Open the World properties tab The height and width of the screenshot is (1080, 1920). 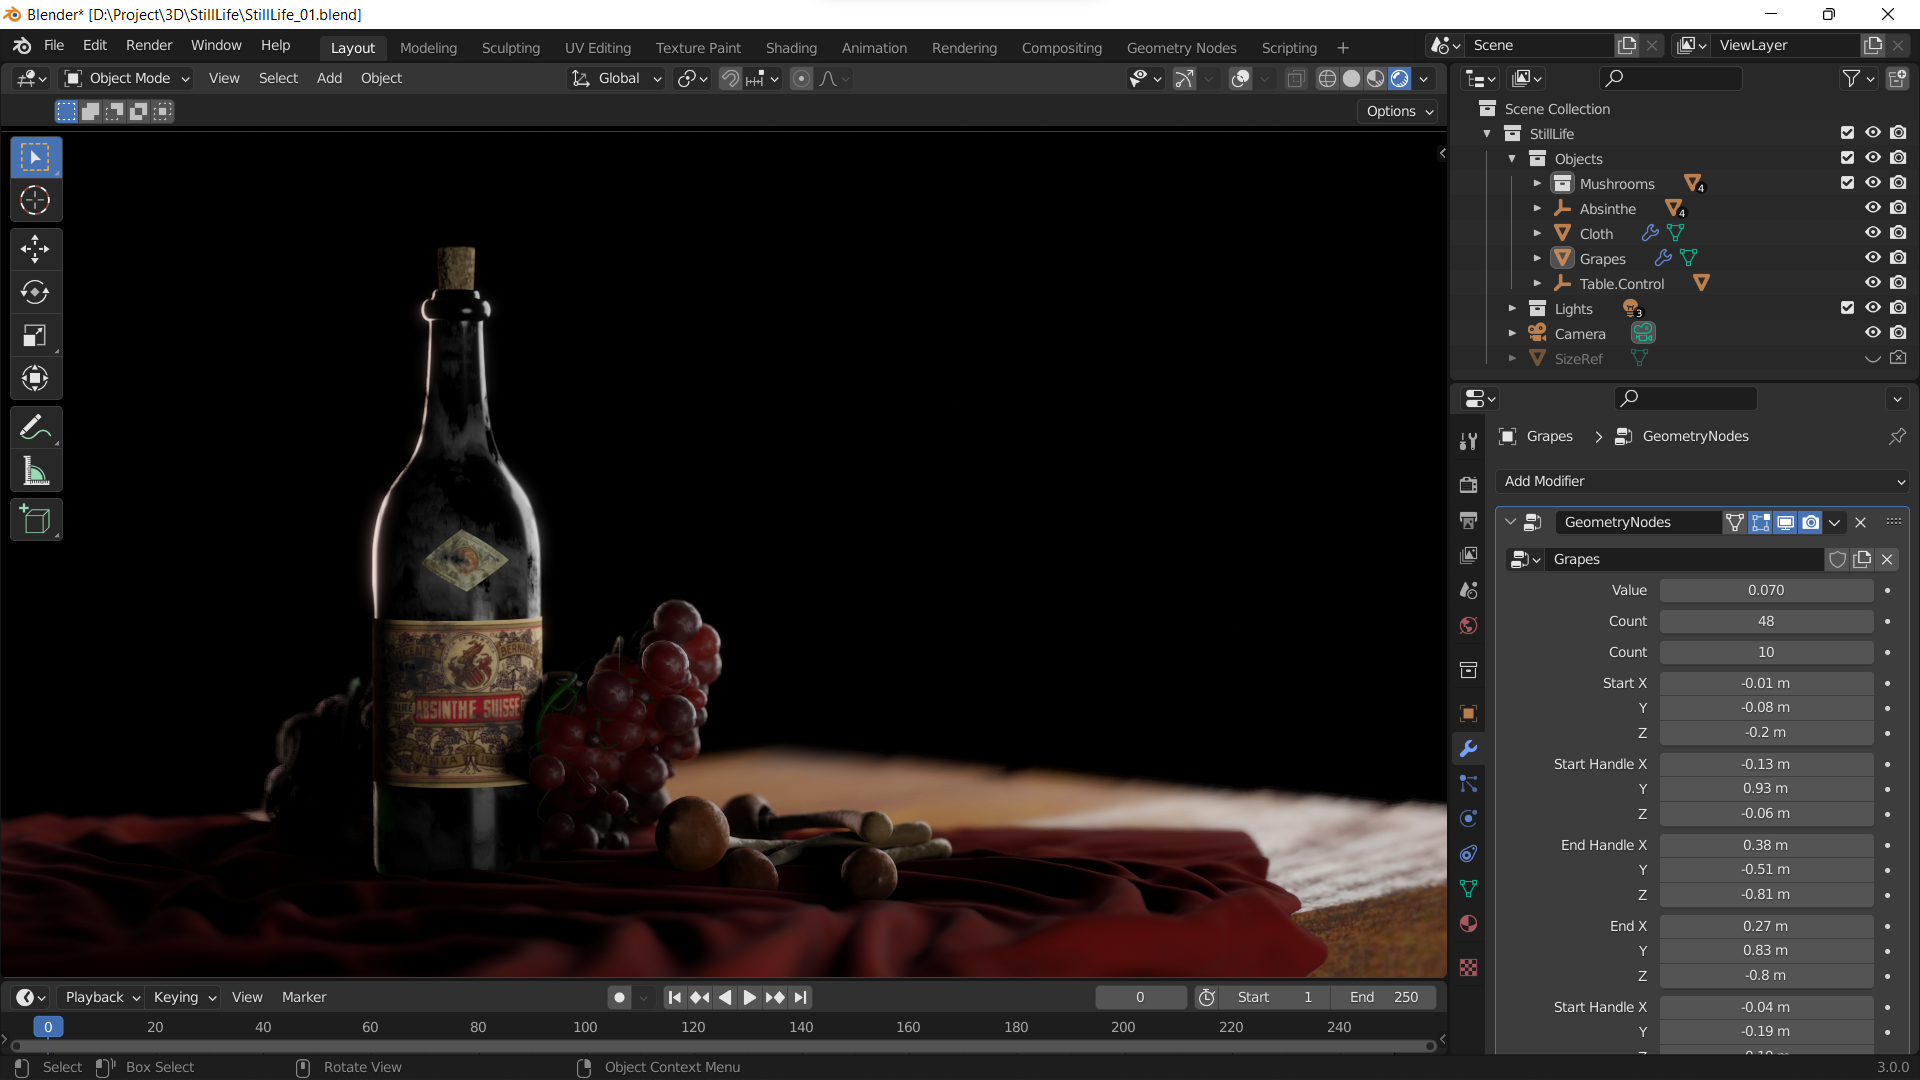pyautogui.click(x=1468, y=626)
